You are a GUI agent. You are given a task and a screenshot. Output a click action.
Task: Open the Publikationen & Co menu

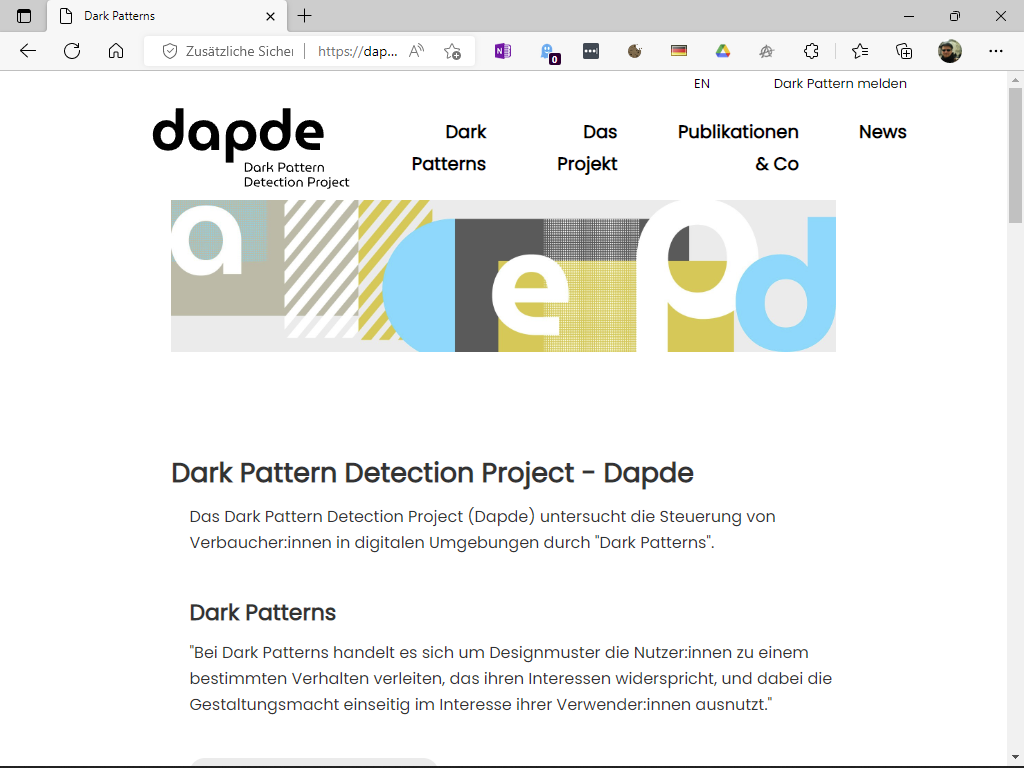pyautogui.click(x=738, y=147)
